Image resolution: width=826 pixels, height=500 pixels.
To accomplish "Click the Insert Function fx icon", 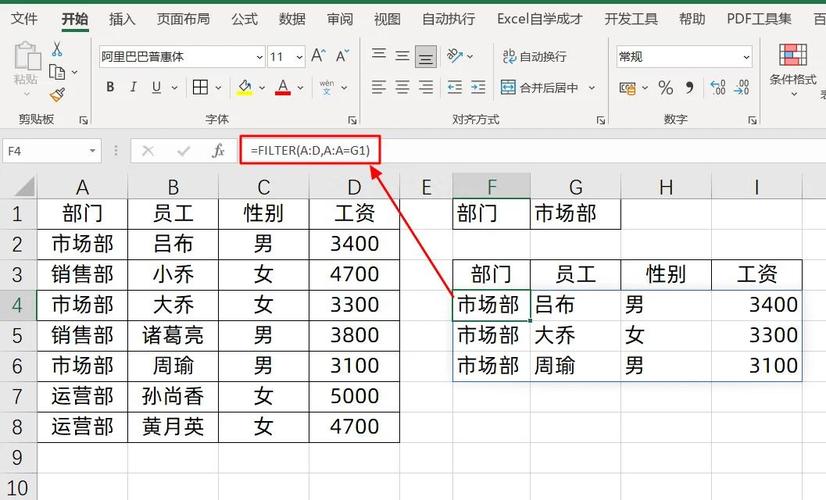I will coord(217,151).
